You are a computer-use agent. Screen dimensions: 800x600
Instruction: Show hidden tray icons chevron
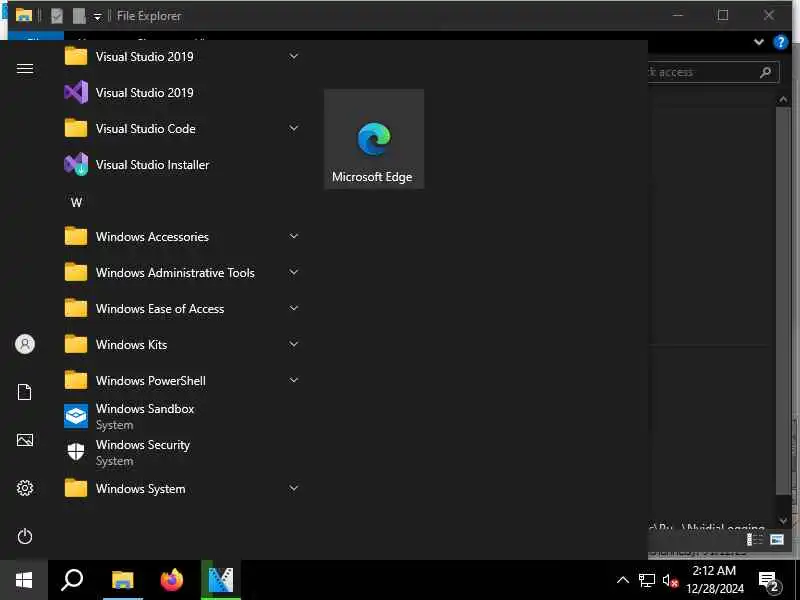pos(623,580)
